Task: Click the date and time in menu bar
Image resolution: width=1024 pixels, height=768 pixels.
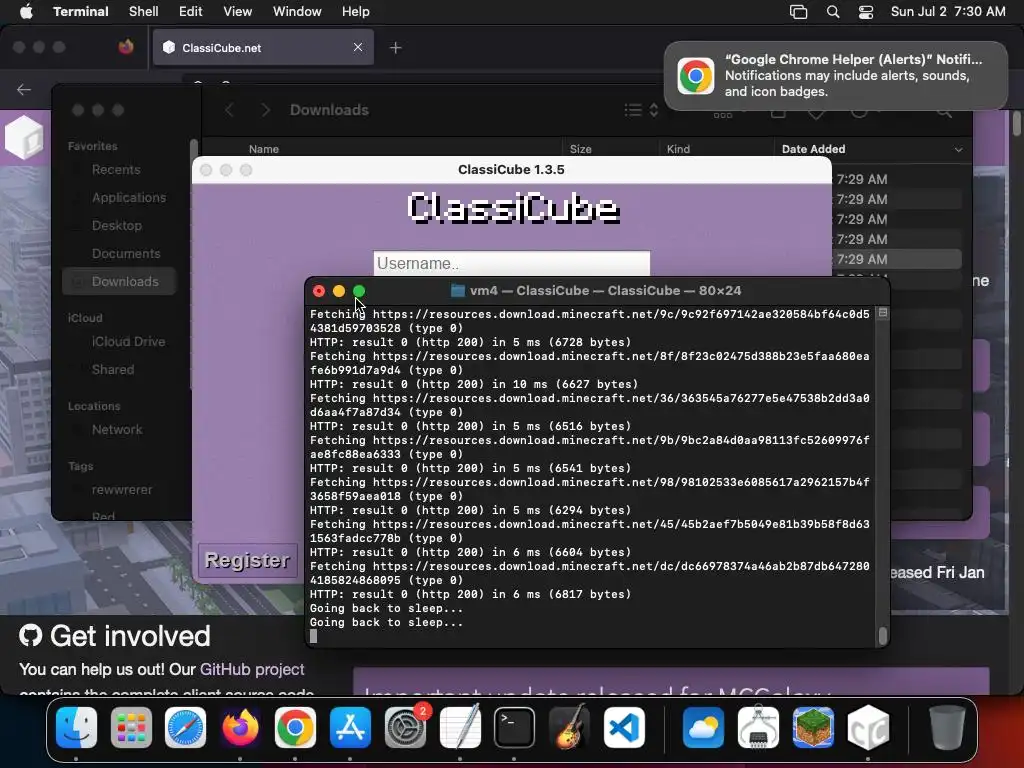Action: [x=948, y=12]
